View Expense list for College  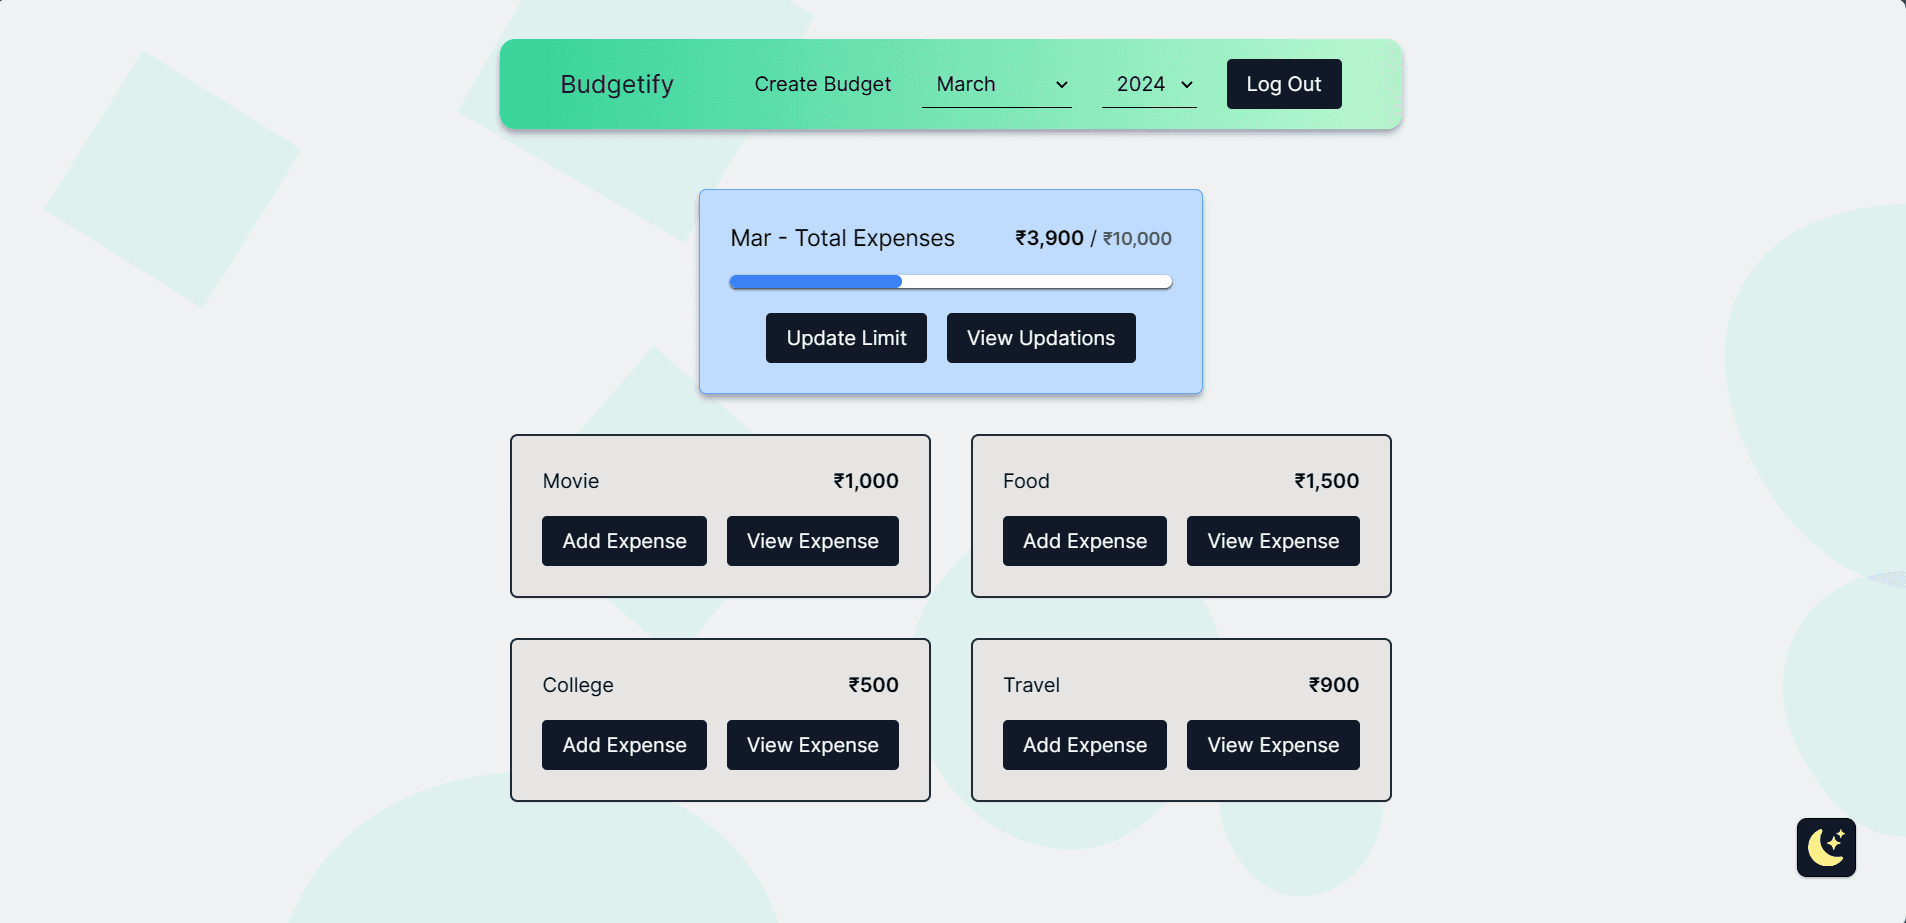[x=813, y=745]
